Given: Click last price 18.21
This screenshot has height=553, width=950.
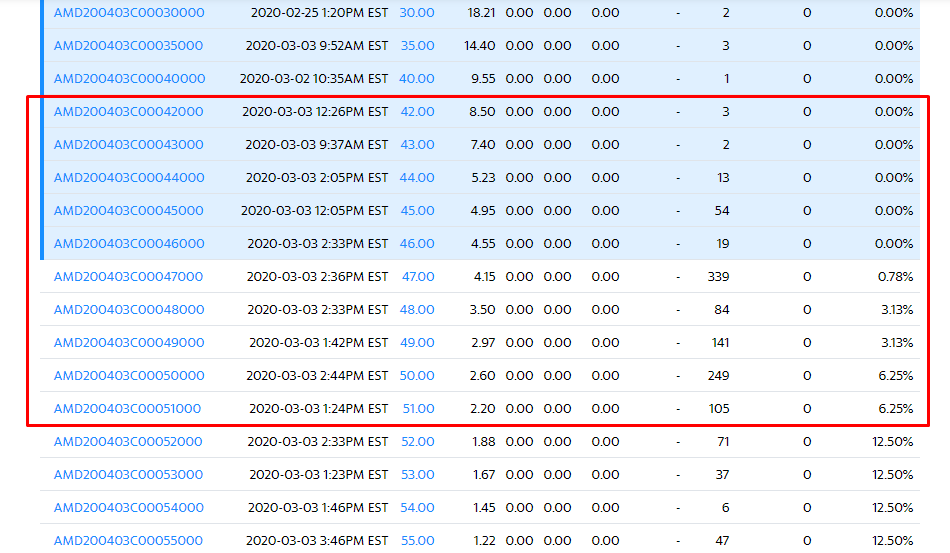Looking at the screenshot, I should click(482, 13).
